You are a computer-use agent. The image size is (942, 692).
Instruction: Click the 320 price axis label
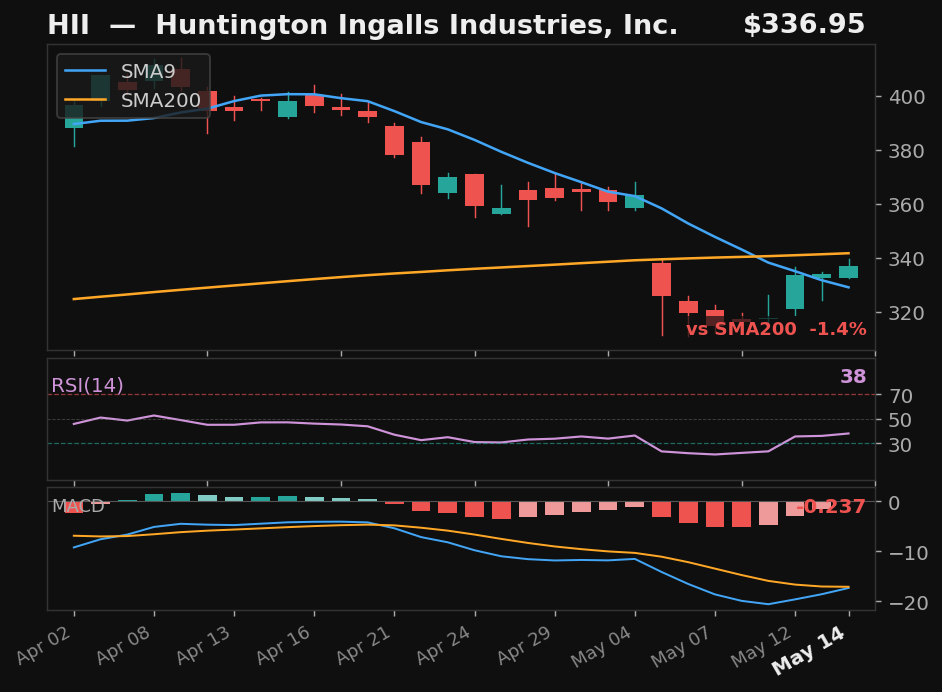coord(907,313)
